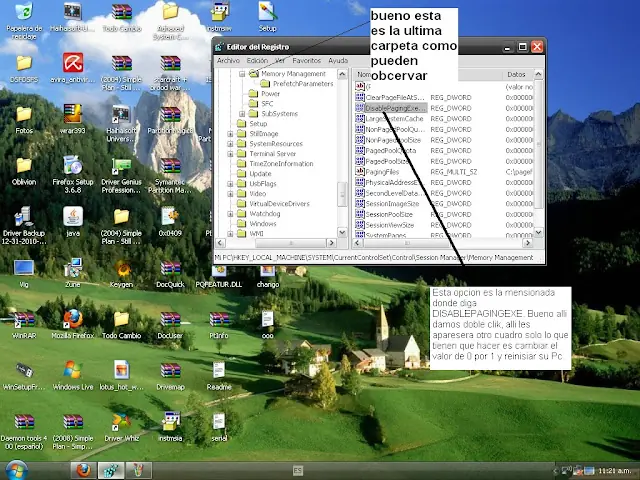This screenshot has width=640, height=480.
Task: Open the avira_antivir desktop icon
Action: (73, 69)
